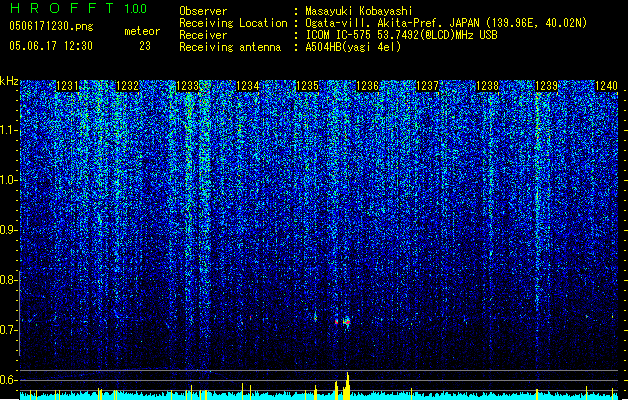Viewport: 629px width, 400px height.
Task: Click the Receiving antenna label
Action: [230, 47]
